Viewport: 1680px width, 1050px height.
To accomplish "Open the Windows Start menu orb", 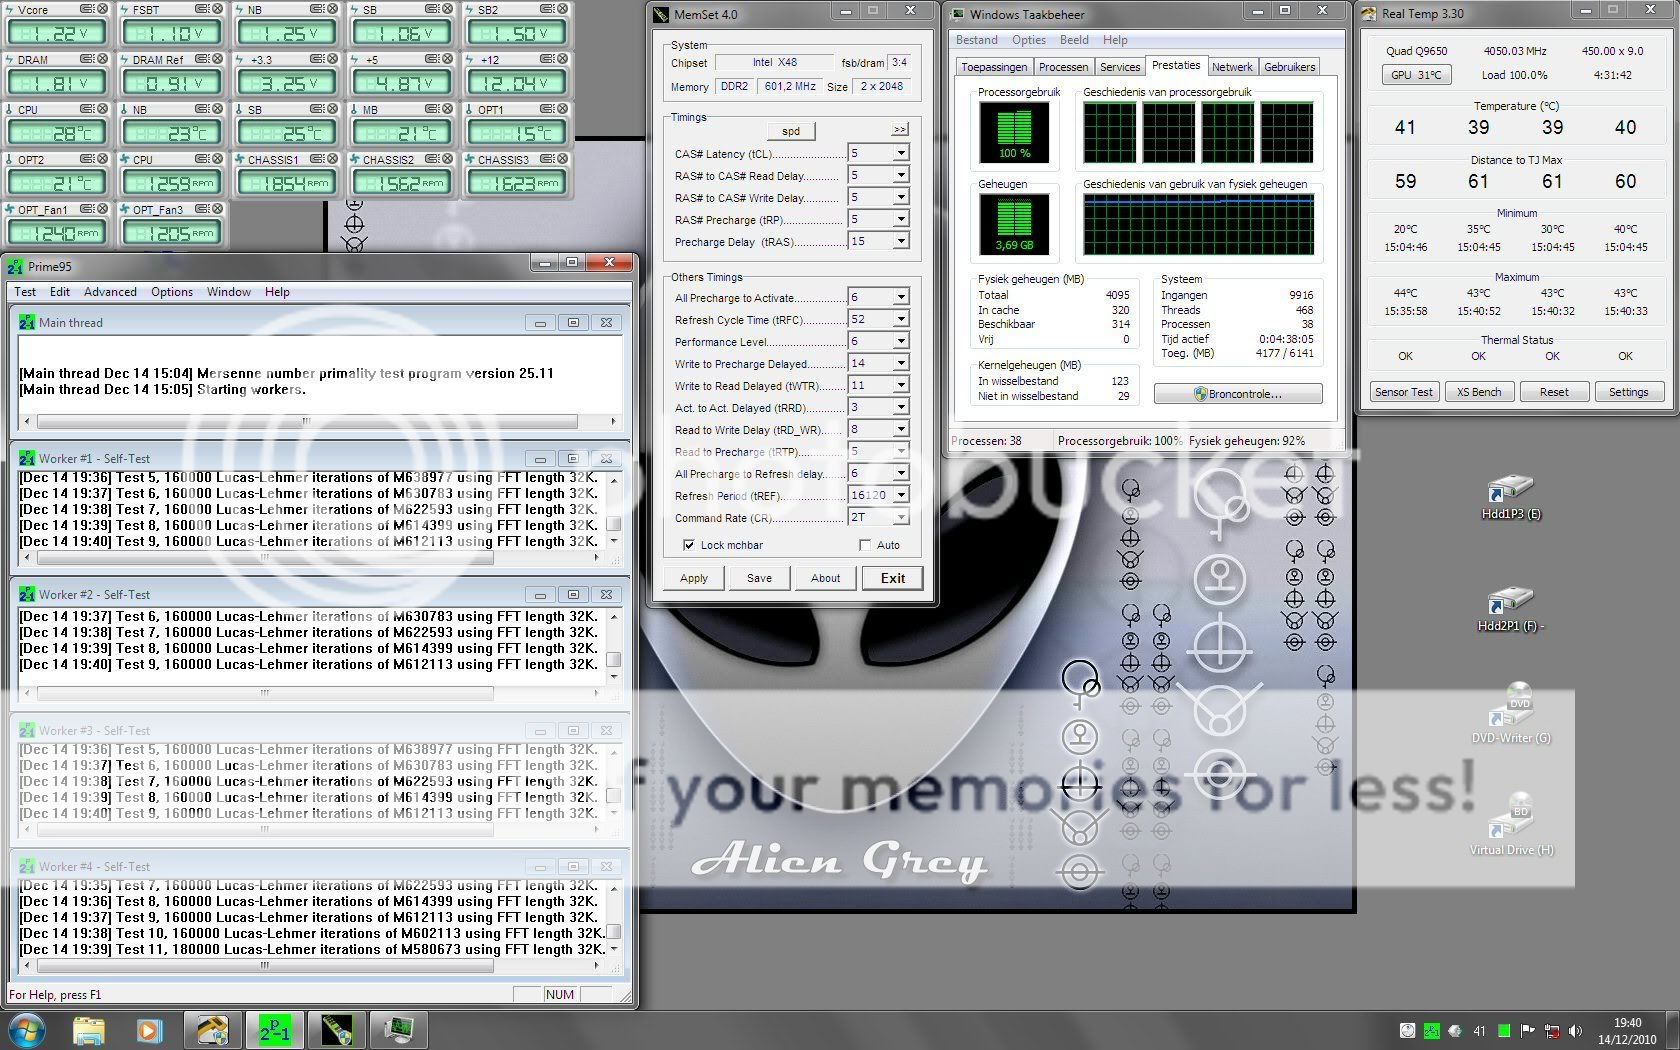I will (x=27, y=1030).
